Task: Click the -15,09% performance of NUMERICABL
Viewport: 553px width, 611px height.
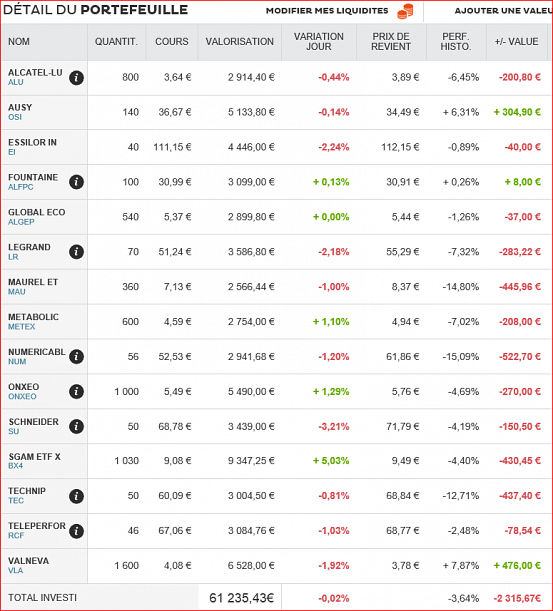Action: tap(461, 357)
